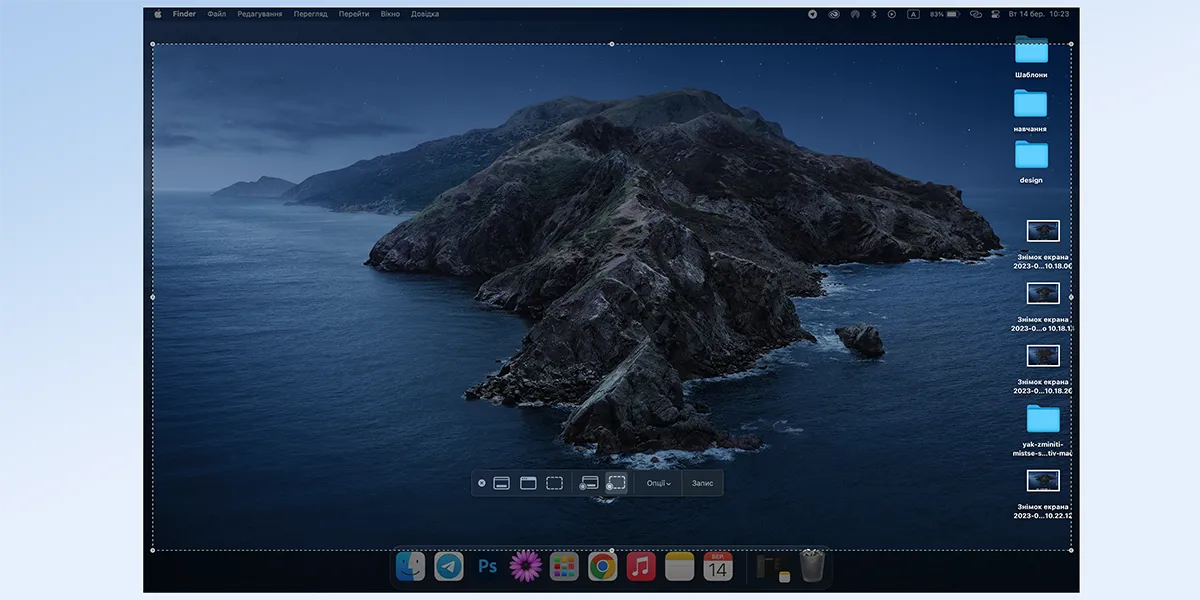Select Record Selected Portion icon
Viewport: 1200px width, 600px height.
click(616, 483)
